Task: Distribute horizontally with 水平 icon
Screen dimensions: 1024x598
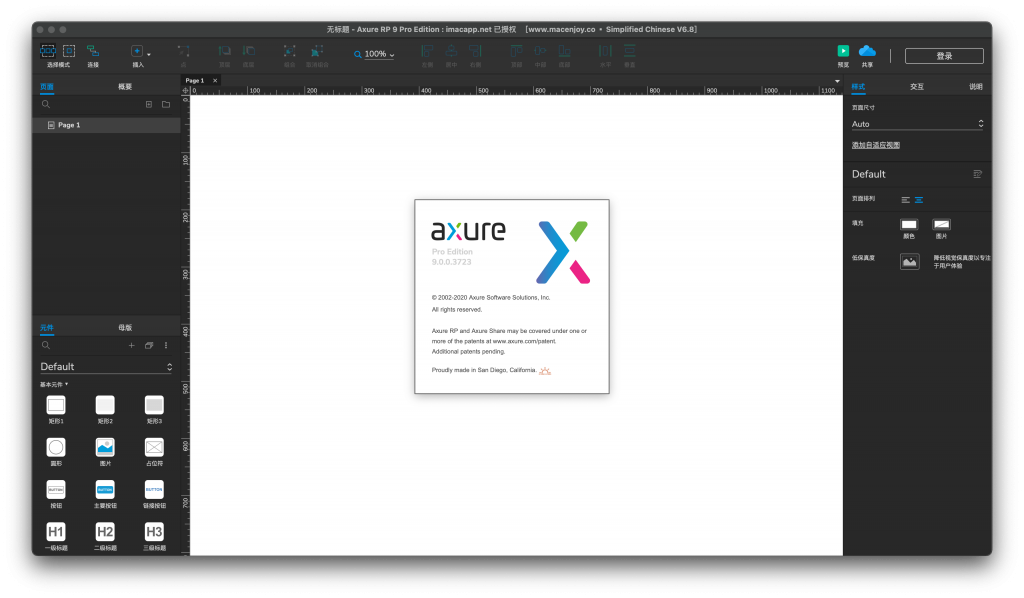Action: (x=605, y=51)
